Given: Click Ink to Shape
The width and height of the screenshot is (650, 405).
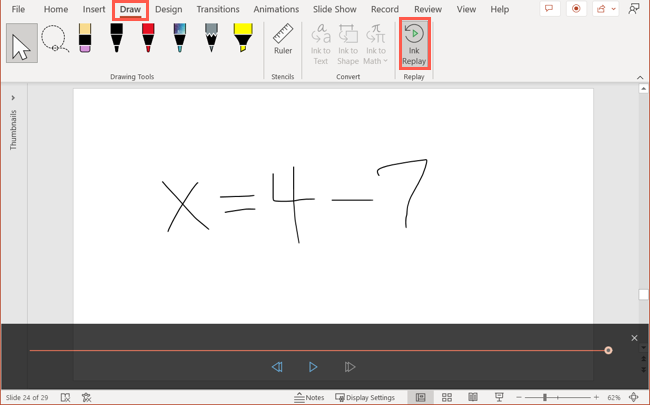Looking at the screenshot, I should [x=348, y=45].
